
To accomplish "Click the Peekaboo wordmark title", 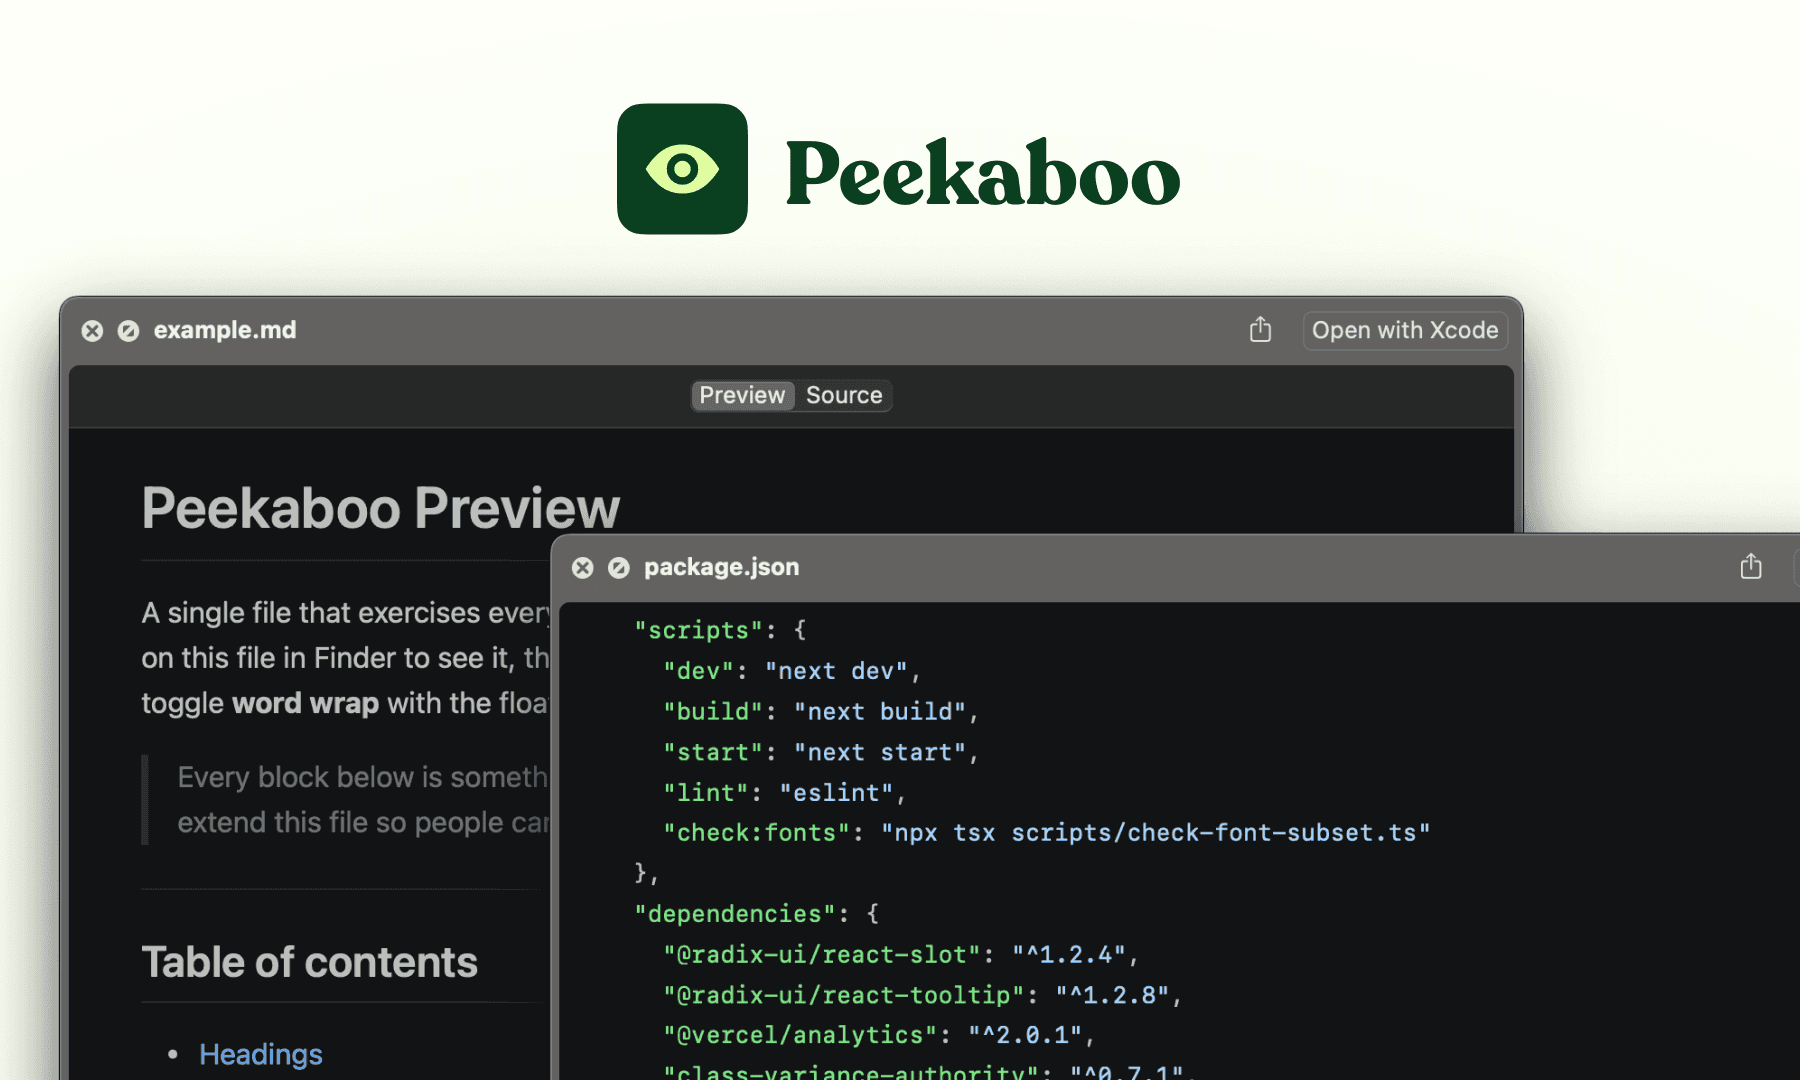I will (983, 172).
